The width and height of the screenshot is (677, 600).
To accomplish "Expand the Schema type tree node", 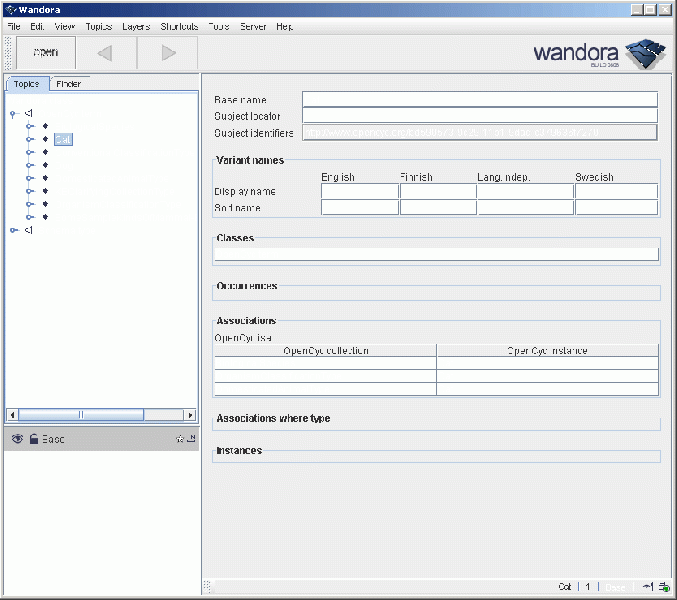I will point(12,230).
